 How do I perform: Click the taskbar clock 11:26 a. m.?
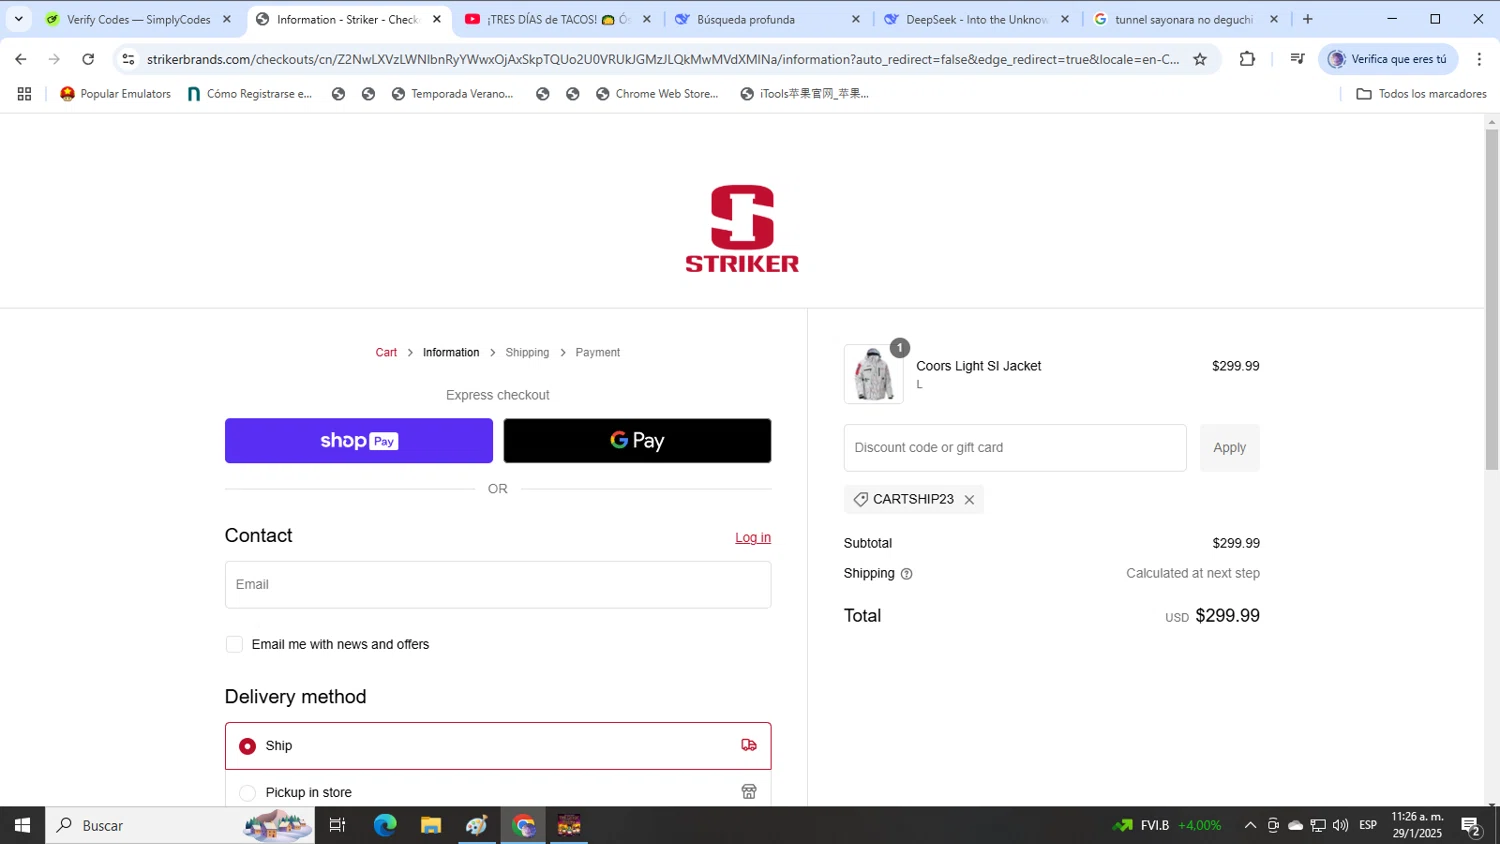1417,825
